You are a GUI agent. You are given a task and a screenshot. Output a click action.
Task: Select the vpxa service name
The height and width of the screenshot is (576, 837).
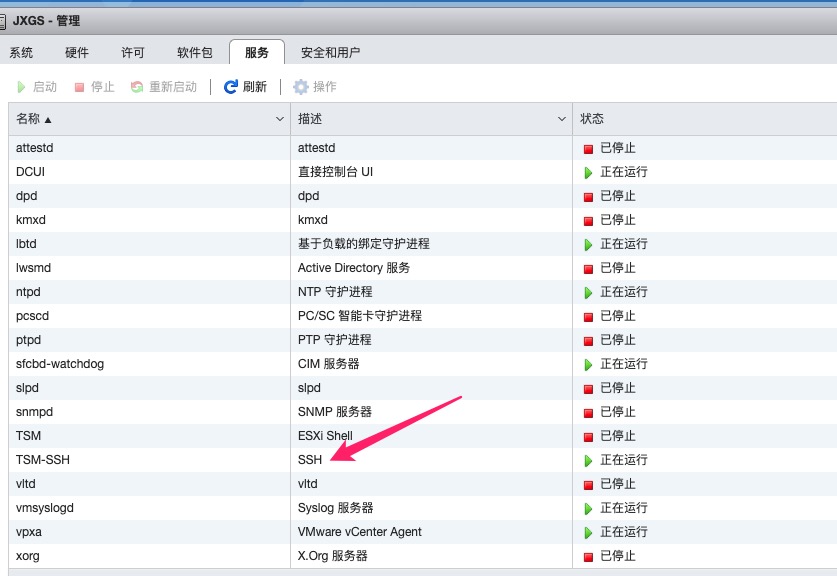(x=29, y=532)
